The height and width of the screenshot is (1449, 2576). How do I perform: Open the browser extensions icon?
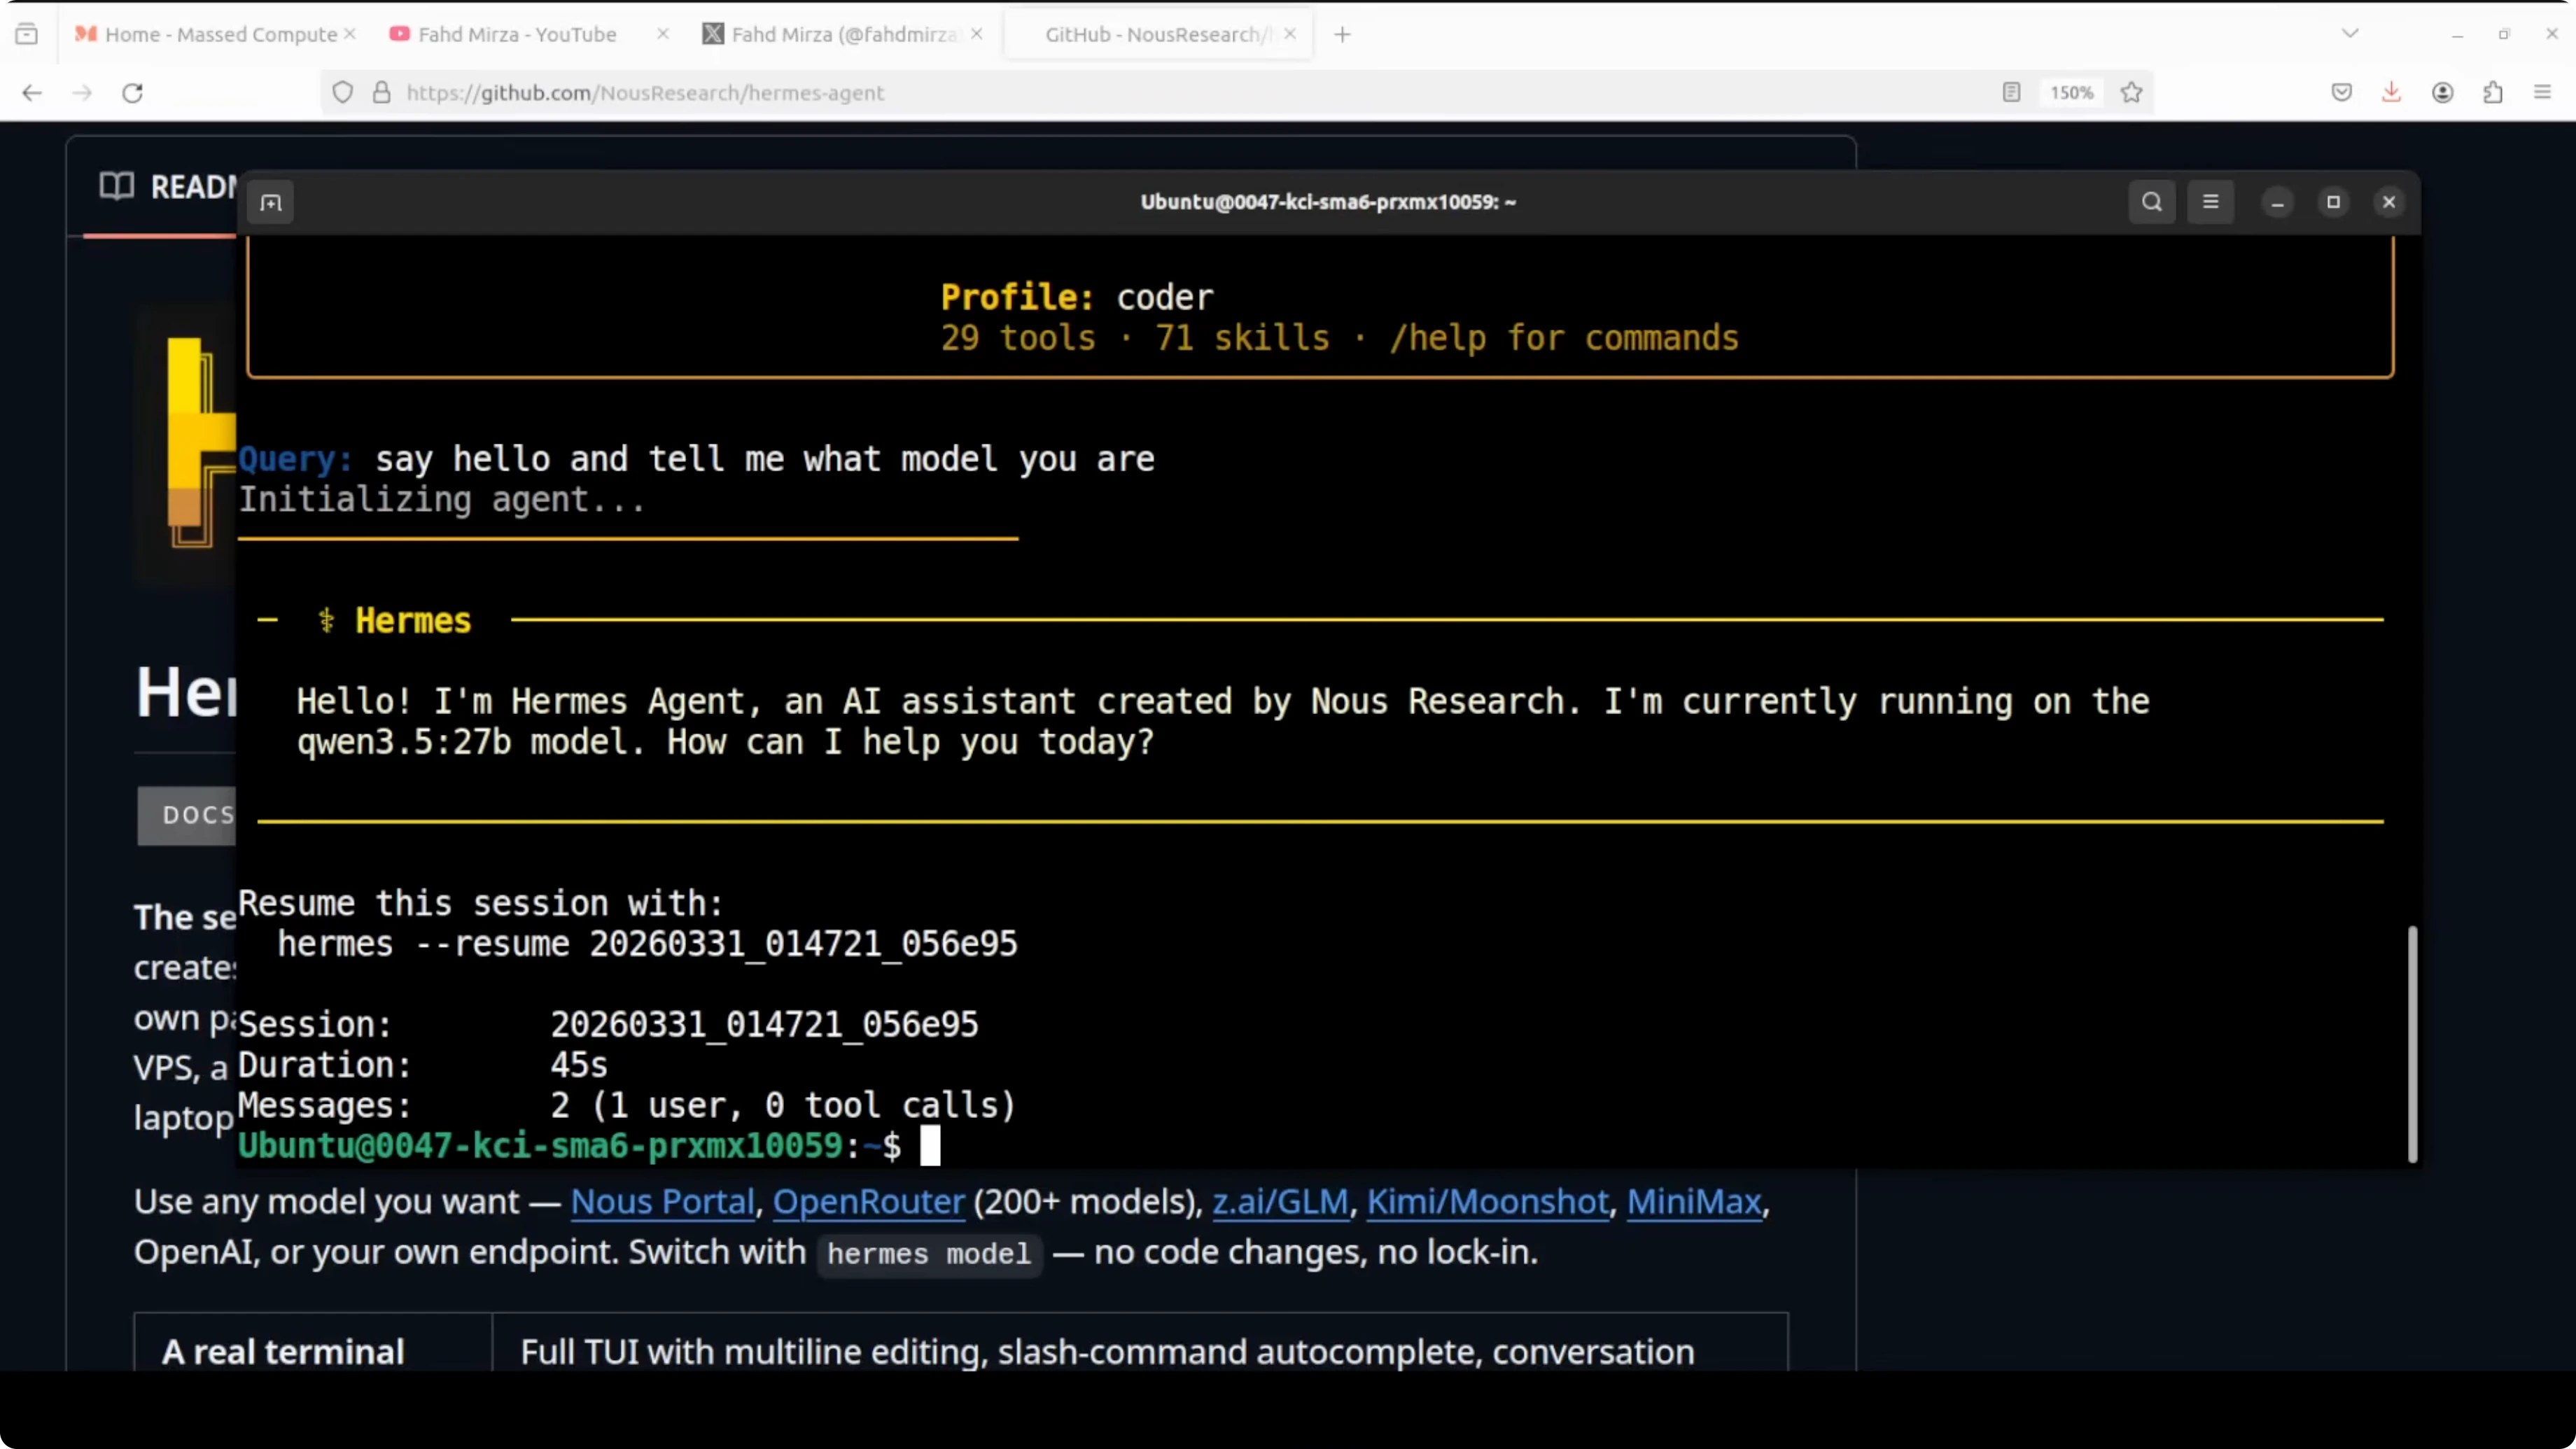2492,93
